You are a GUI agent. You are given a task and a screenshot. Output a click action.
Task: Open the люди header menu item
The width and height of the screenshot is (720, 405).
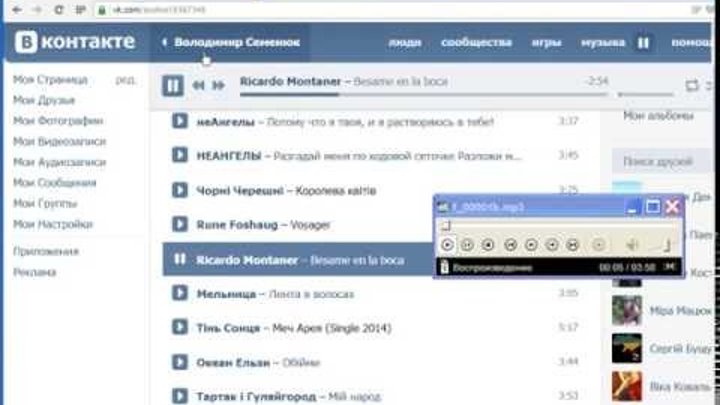[x=405, y=43]
